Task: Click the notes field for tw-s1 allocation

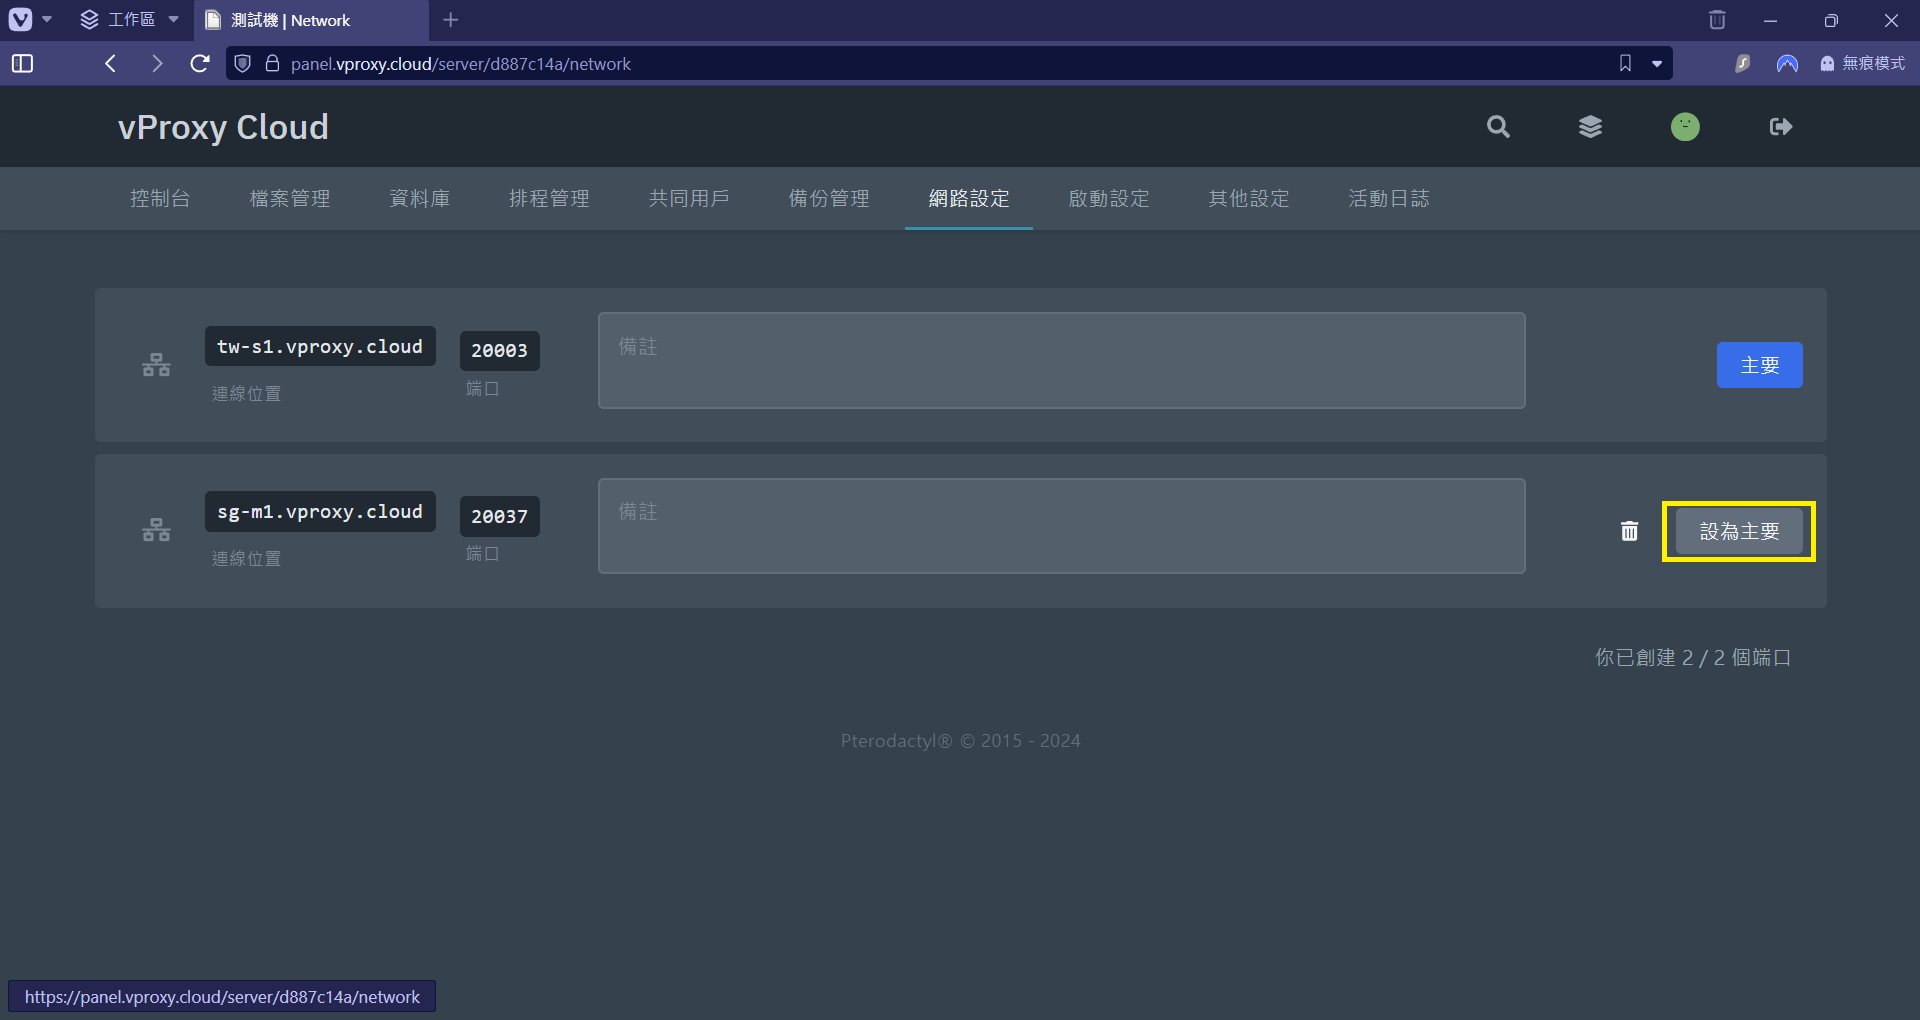Action: point(1061,360)
